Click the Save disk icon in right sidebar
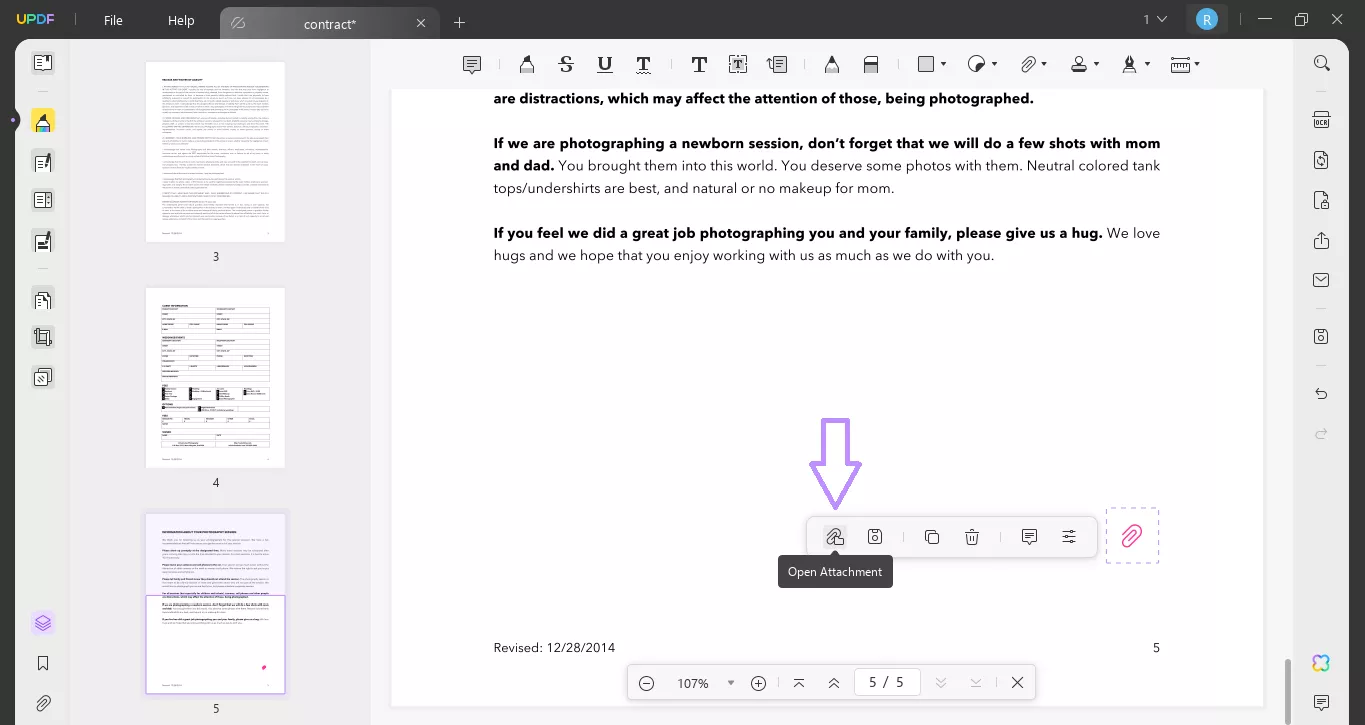This screenshot has width=1365, height=725. pos(1322,337)
